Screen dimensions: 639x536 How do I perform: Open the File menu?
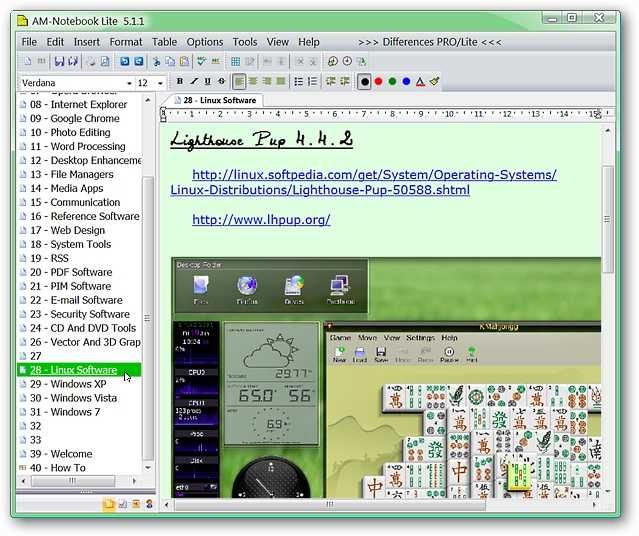pos(29,42)
